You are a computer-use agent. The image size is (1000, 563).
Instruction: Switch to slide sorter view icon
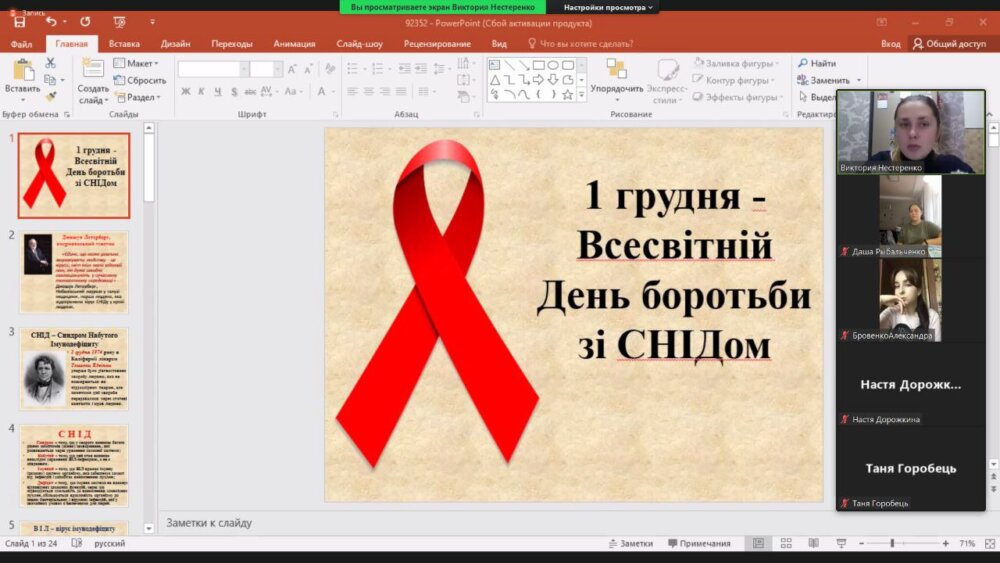(x=786, y=543)
